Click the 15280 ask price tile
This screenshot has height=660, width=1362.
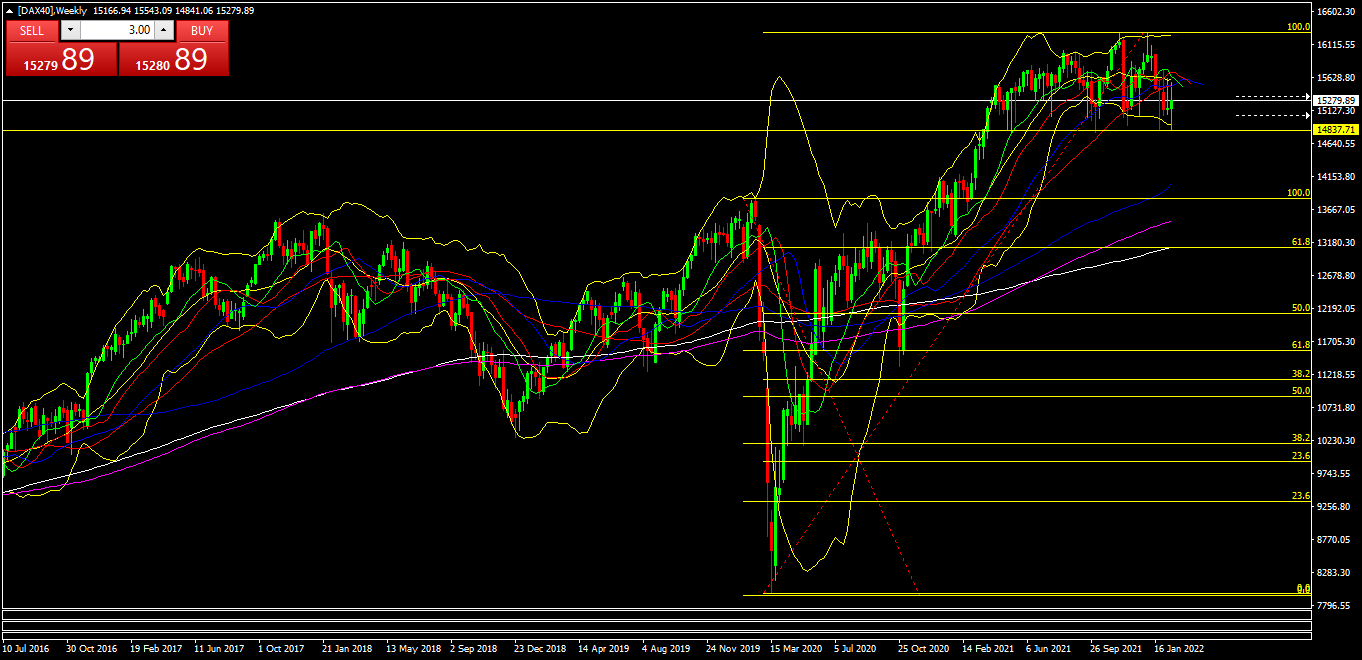coord(173,60)
